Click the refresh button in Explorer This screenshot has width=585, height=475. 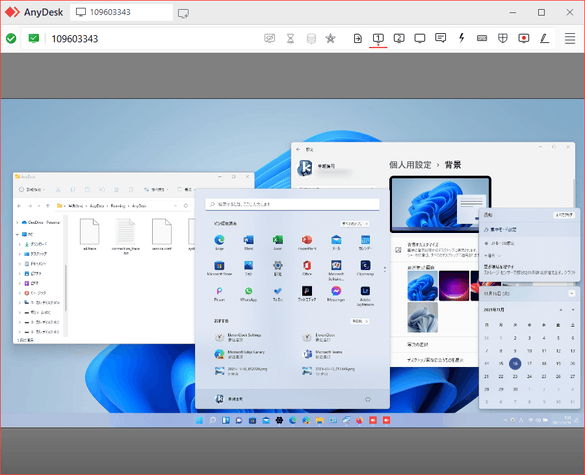click(186, 206)
